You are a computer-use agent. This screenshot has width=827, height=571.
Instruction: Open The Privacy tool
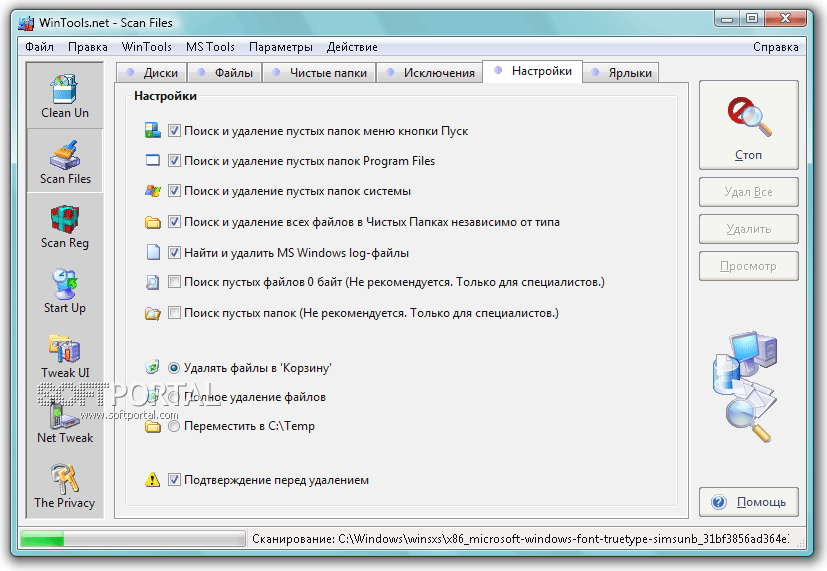(x=65, y=486)
